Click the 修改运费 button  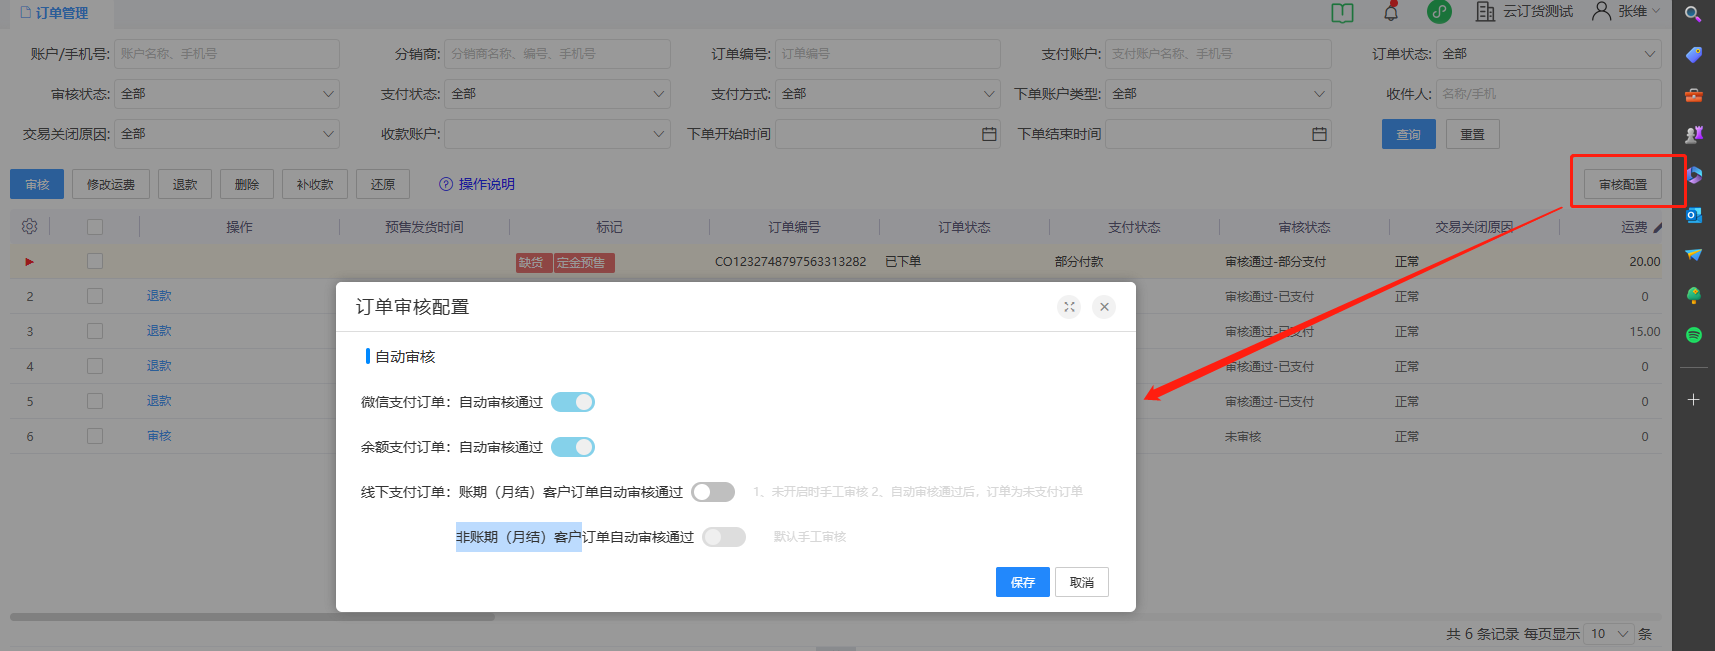coord(111,184)
